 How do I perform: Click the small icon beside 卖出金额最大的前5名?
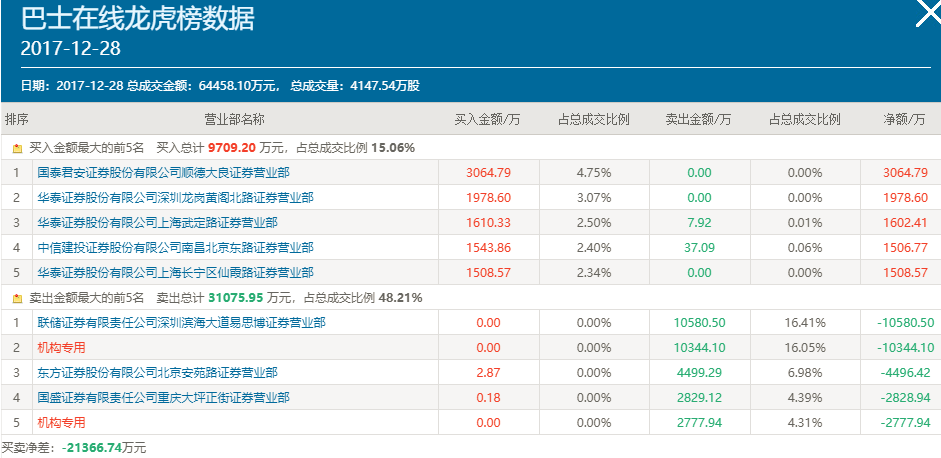(x=18, y=298)
